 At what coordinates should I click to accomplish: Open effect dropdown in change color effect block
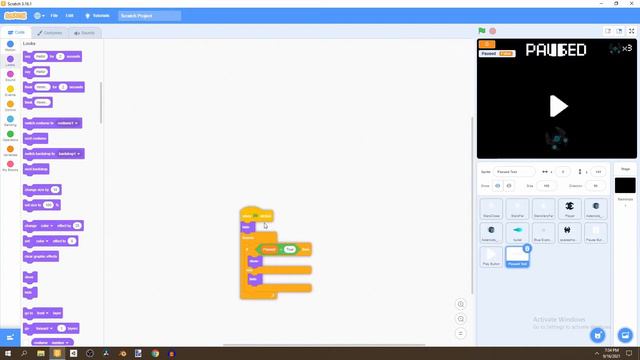coord(46,226)
